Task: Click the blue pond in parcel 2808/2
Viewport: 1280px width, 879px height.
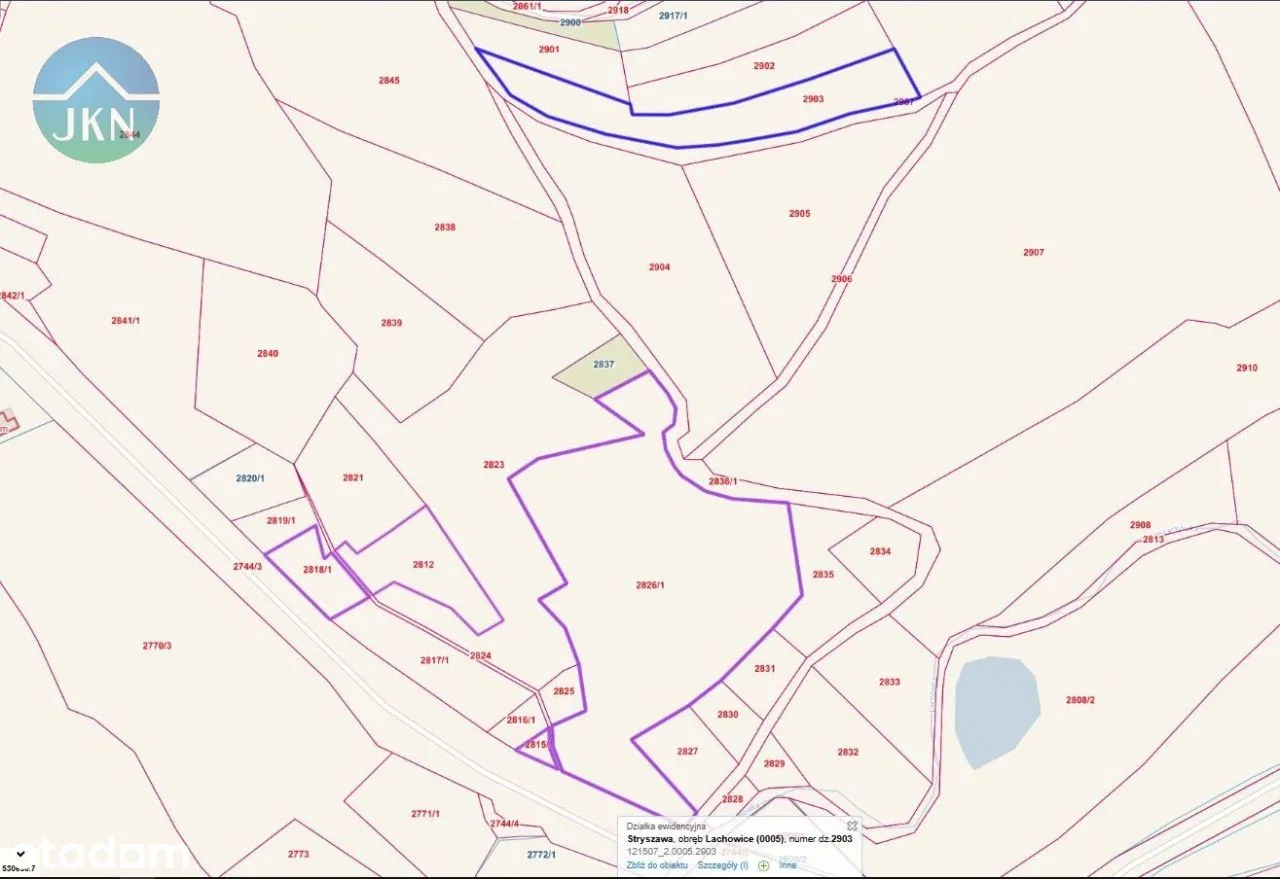Action: (996, 707)
